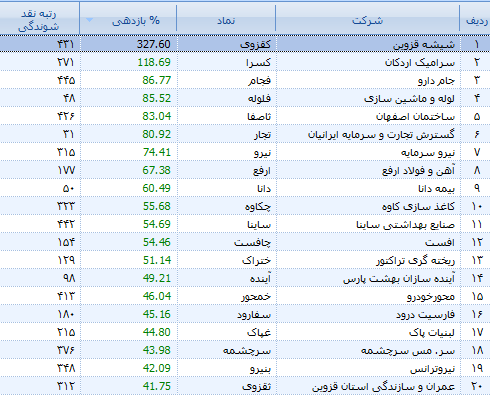
Task: Click the ردیف column header
Action: [x=475, y=17]
